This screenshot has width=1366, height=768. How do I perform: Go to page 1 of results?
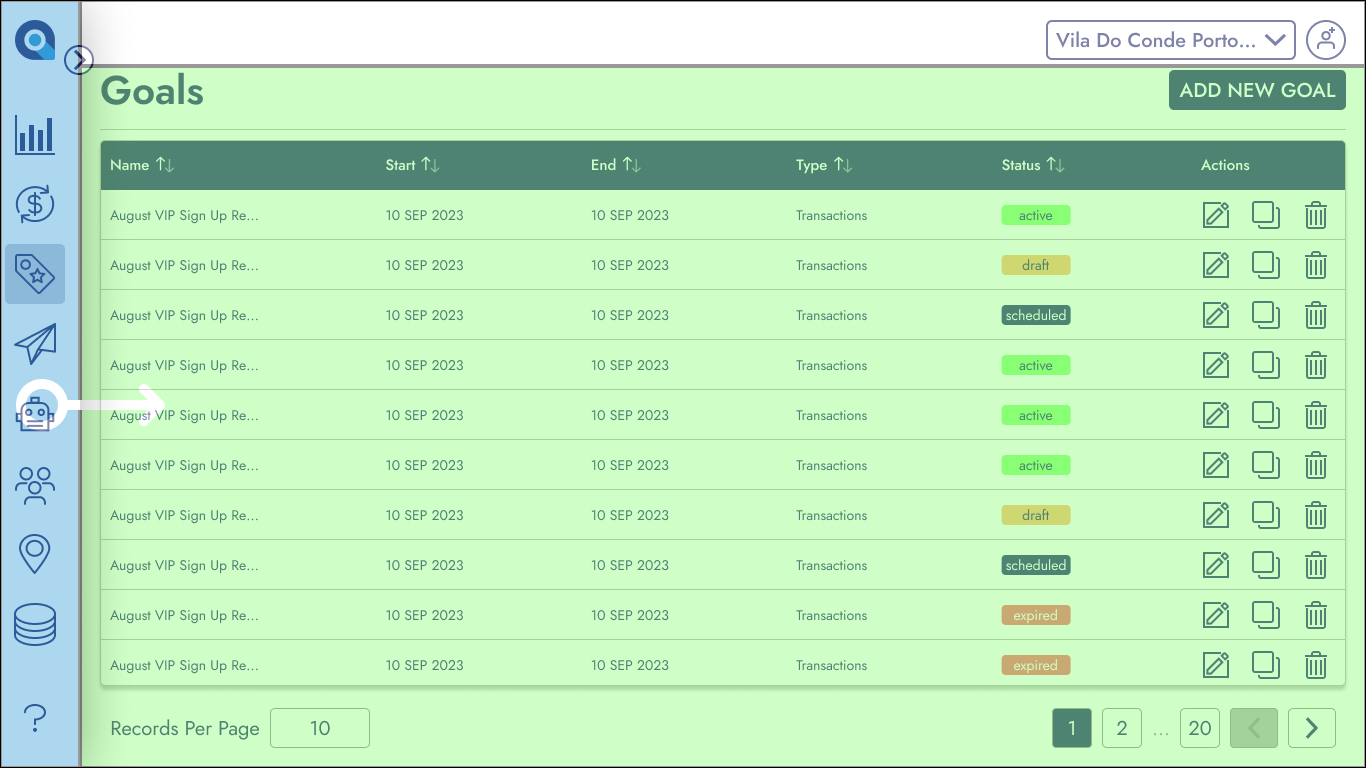pos(1072,728)
